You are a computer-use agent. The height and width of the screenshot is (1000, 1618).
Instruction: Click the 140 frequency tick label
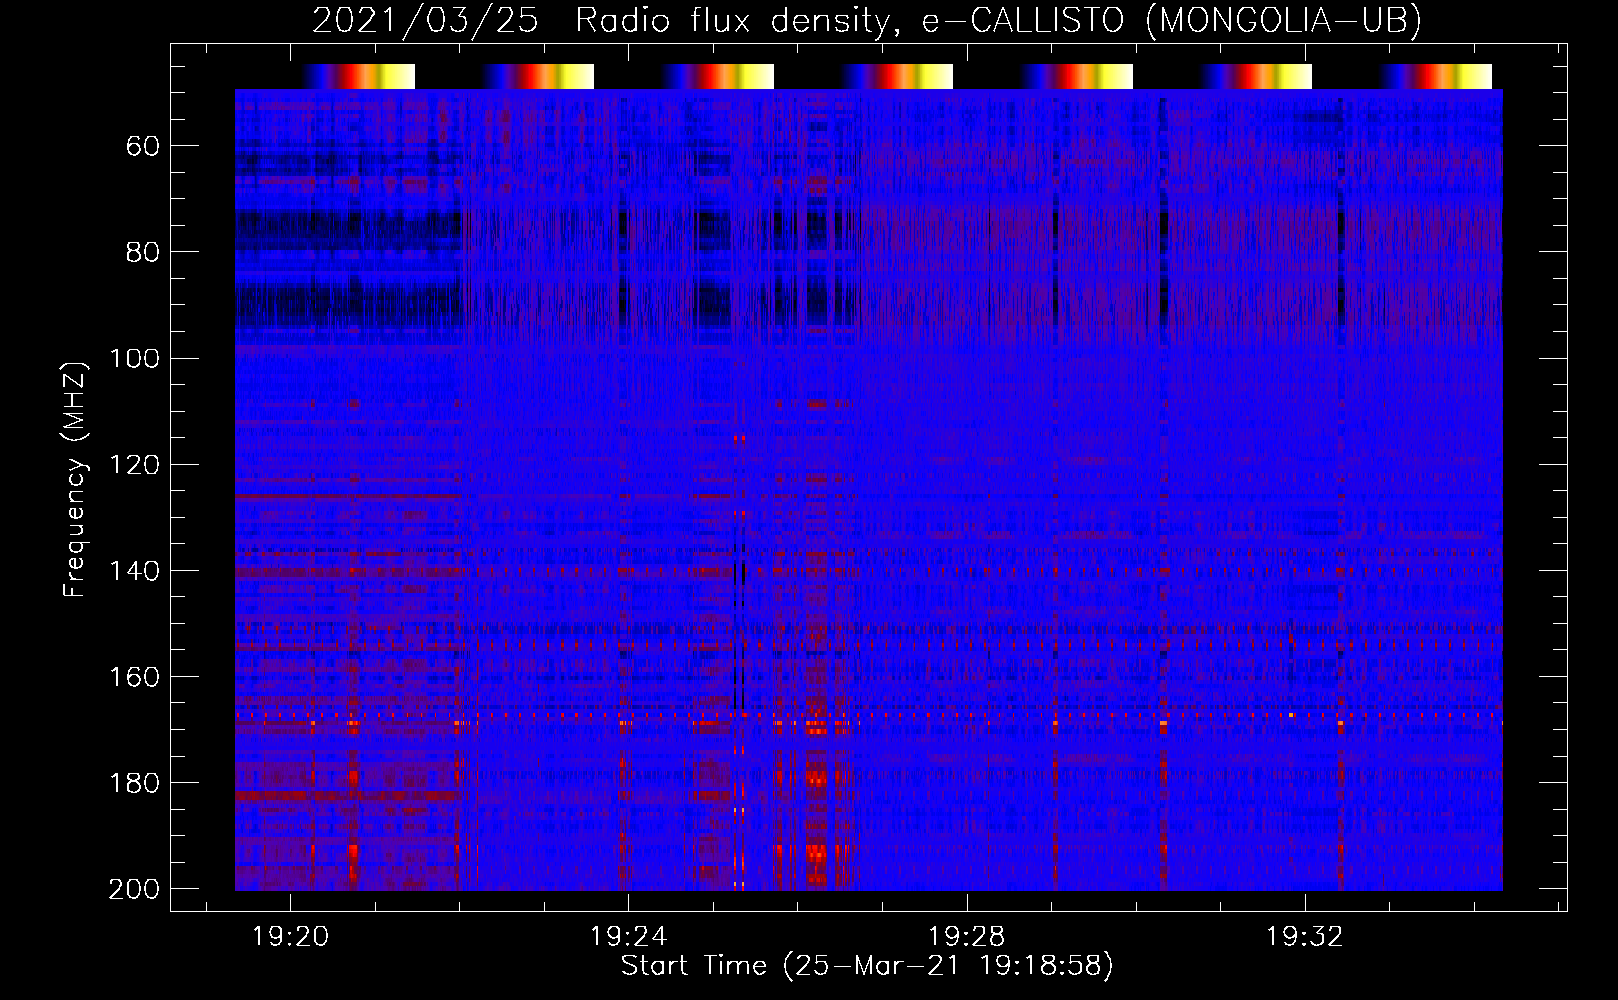(x=134, y=571)
